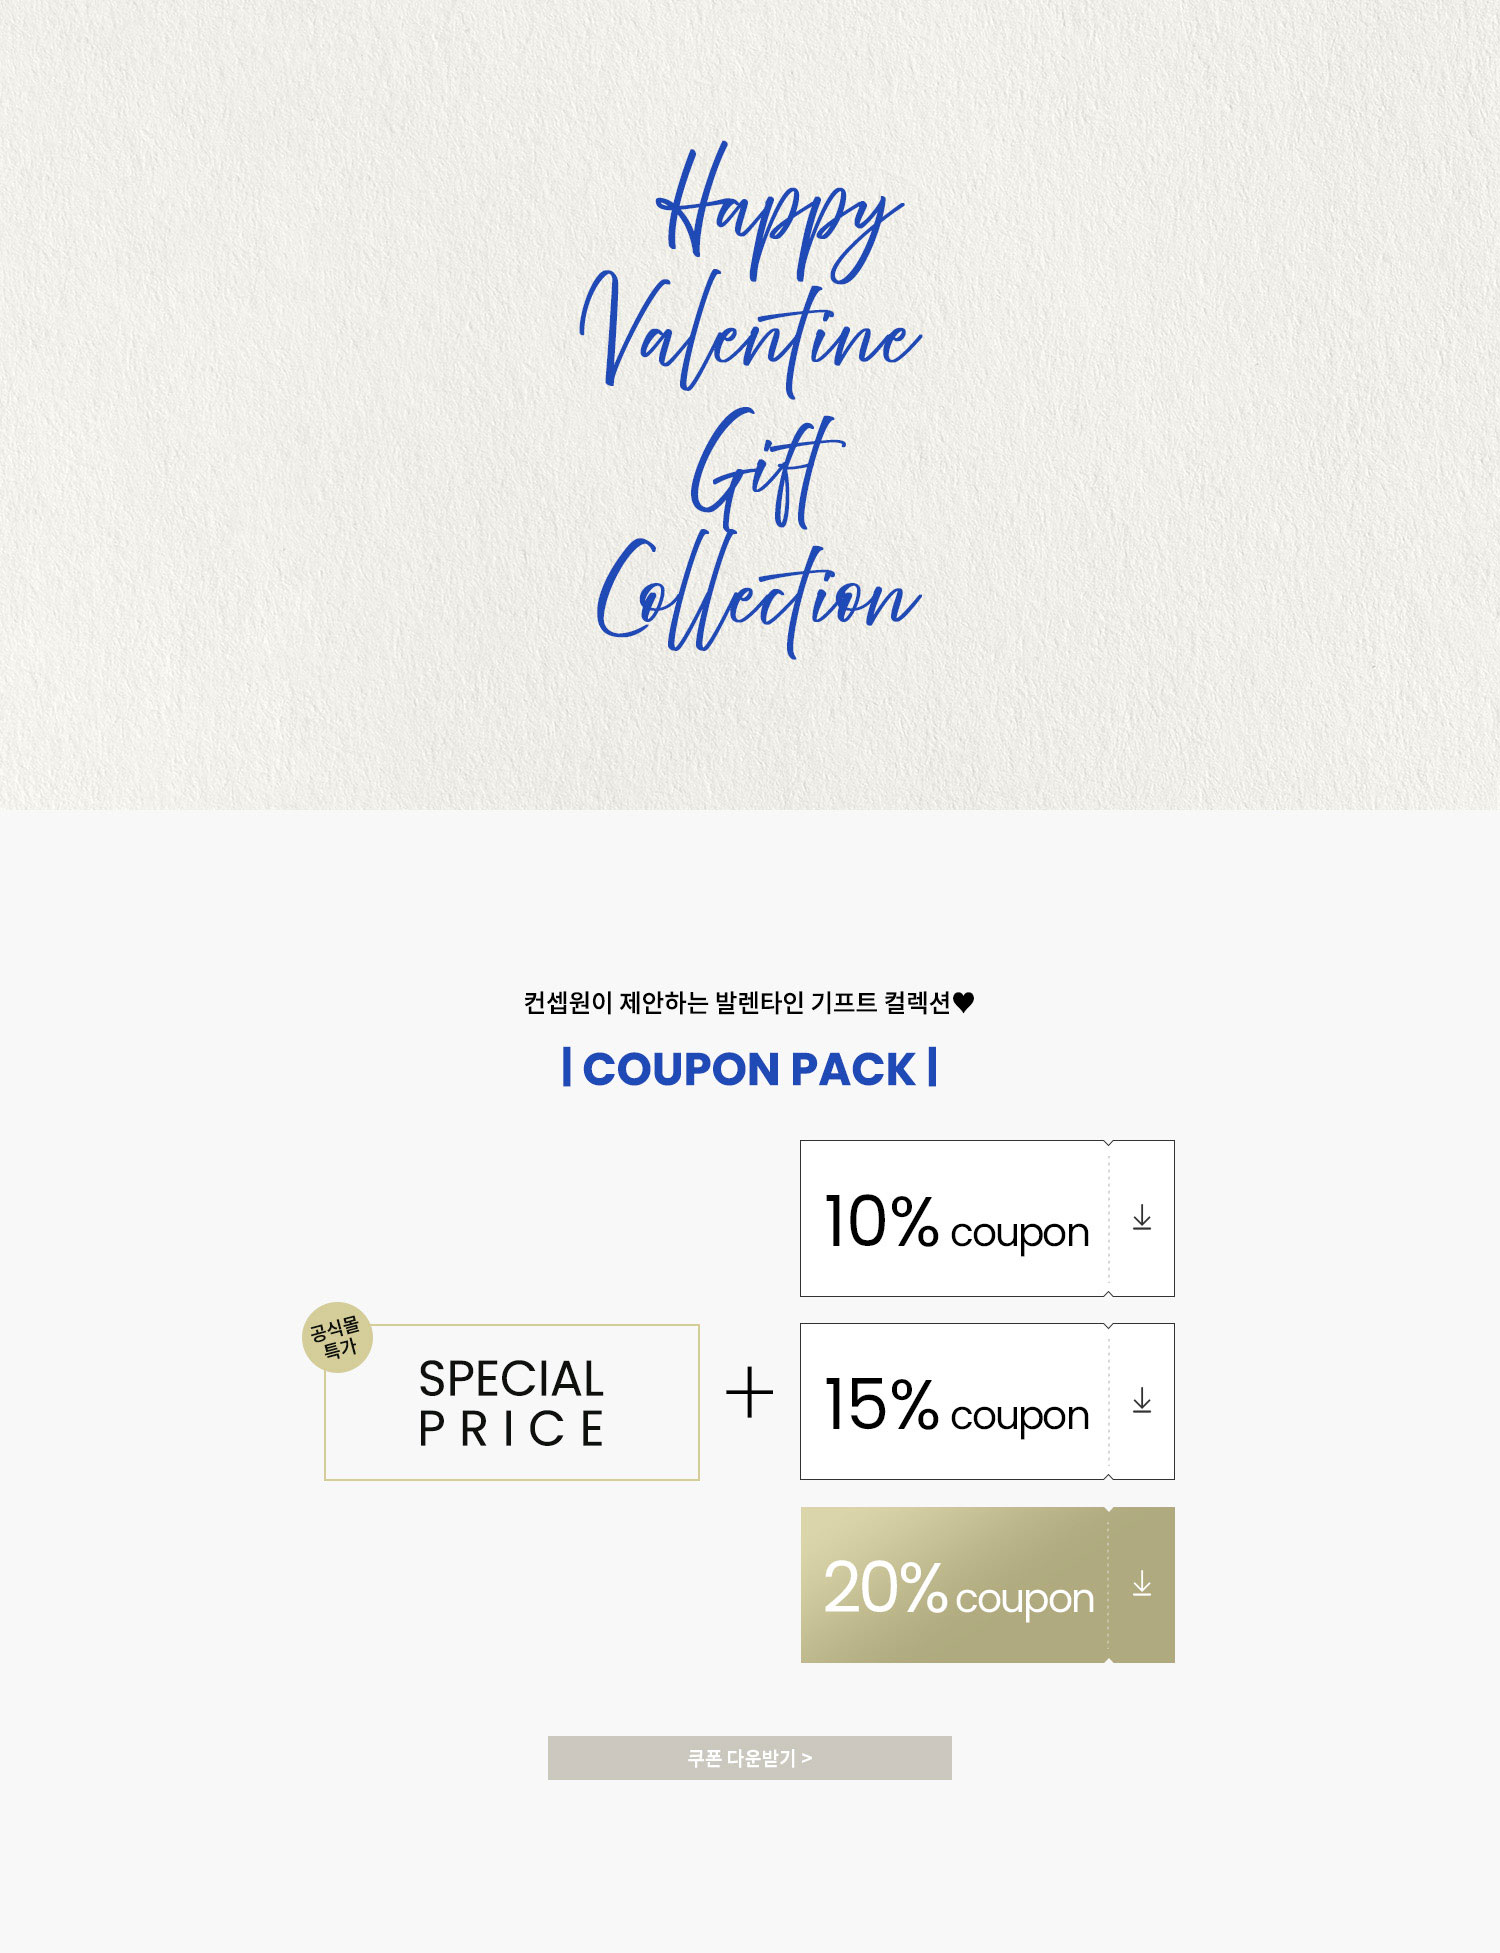Click the blue COUPON PACK heading
This screenshot has width=1500, height=1953.
pos(749,1069)
